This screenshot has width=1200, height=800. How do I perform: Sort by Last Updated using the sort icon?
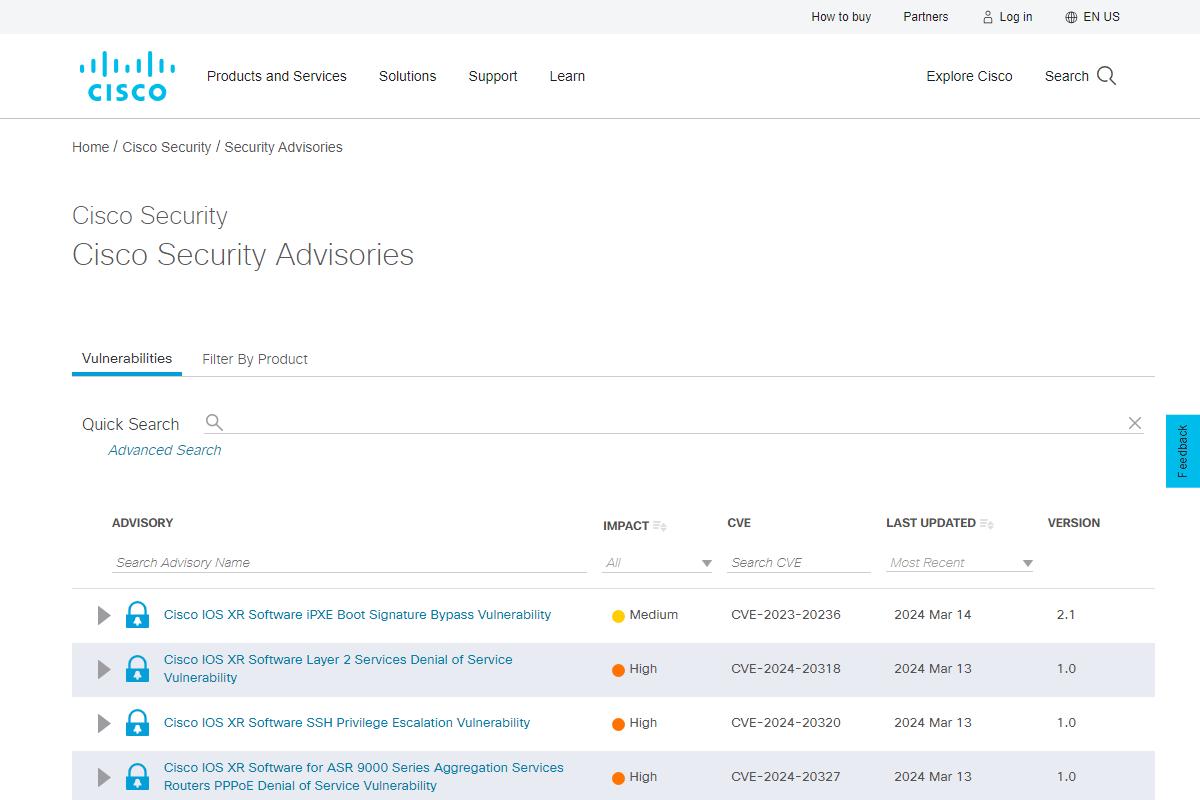pos(987,524)
